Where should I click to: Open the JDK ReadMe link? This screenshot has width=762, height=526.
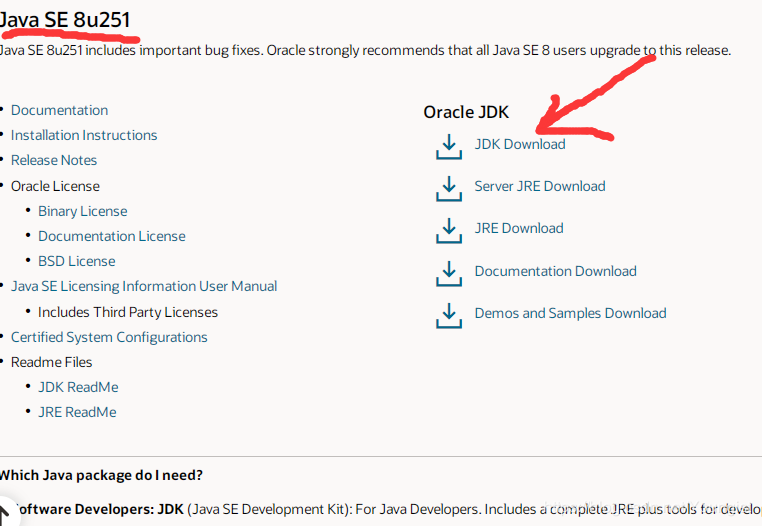[78, 387]
